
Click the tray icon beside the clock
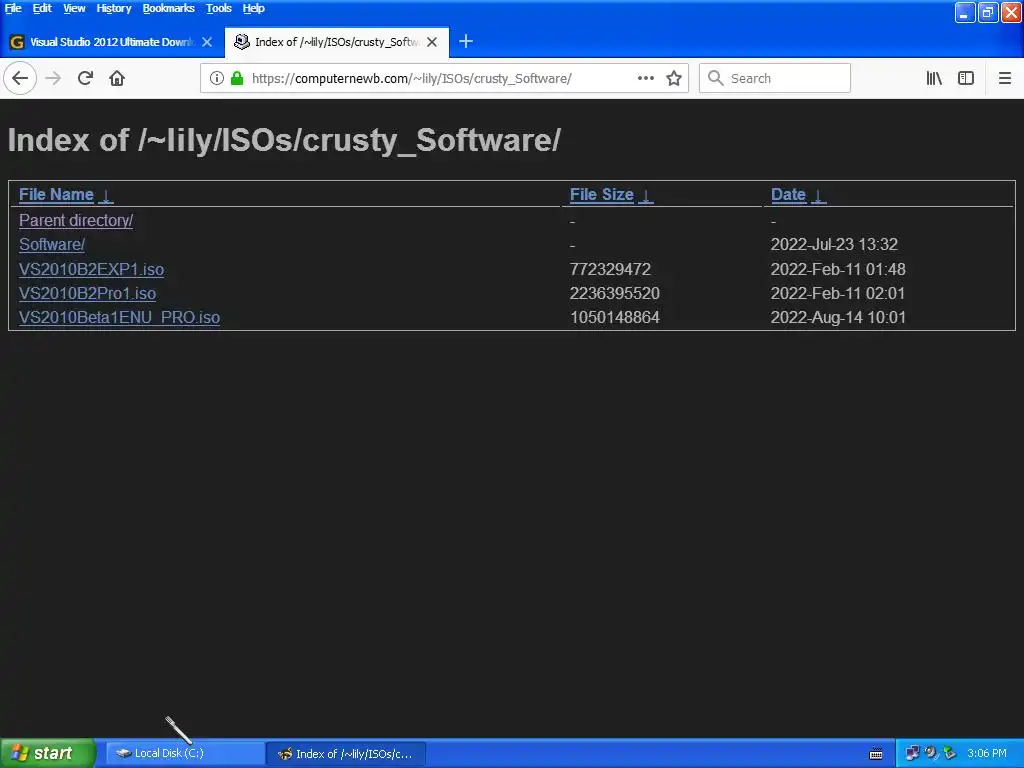point(950,754)
